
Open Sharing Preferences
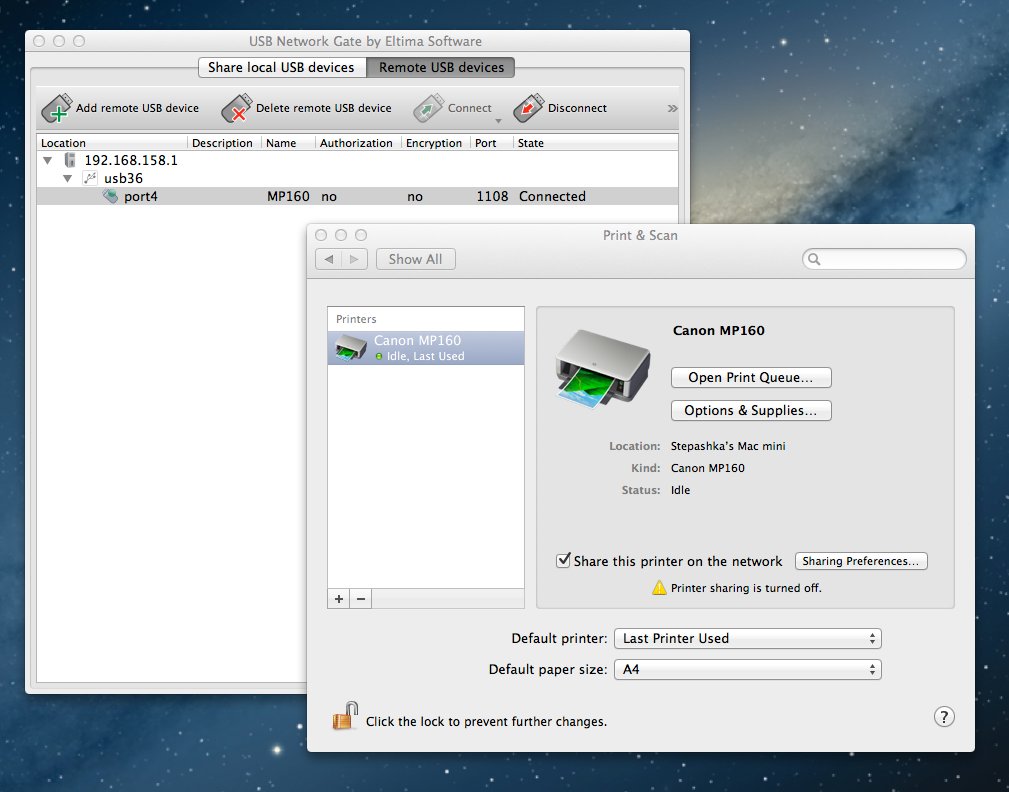[x=861, y=561]
